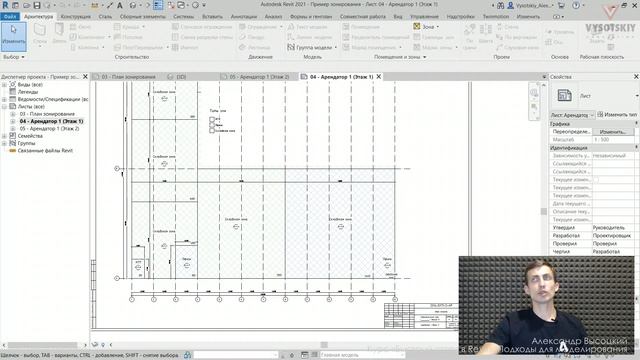Screen dimensions: 640x360
Task: Collapse the Листы (все) node
Action: click(4, 107)
